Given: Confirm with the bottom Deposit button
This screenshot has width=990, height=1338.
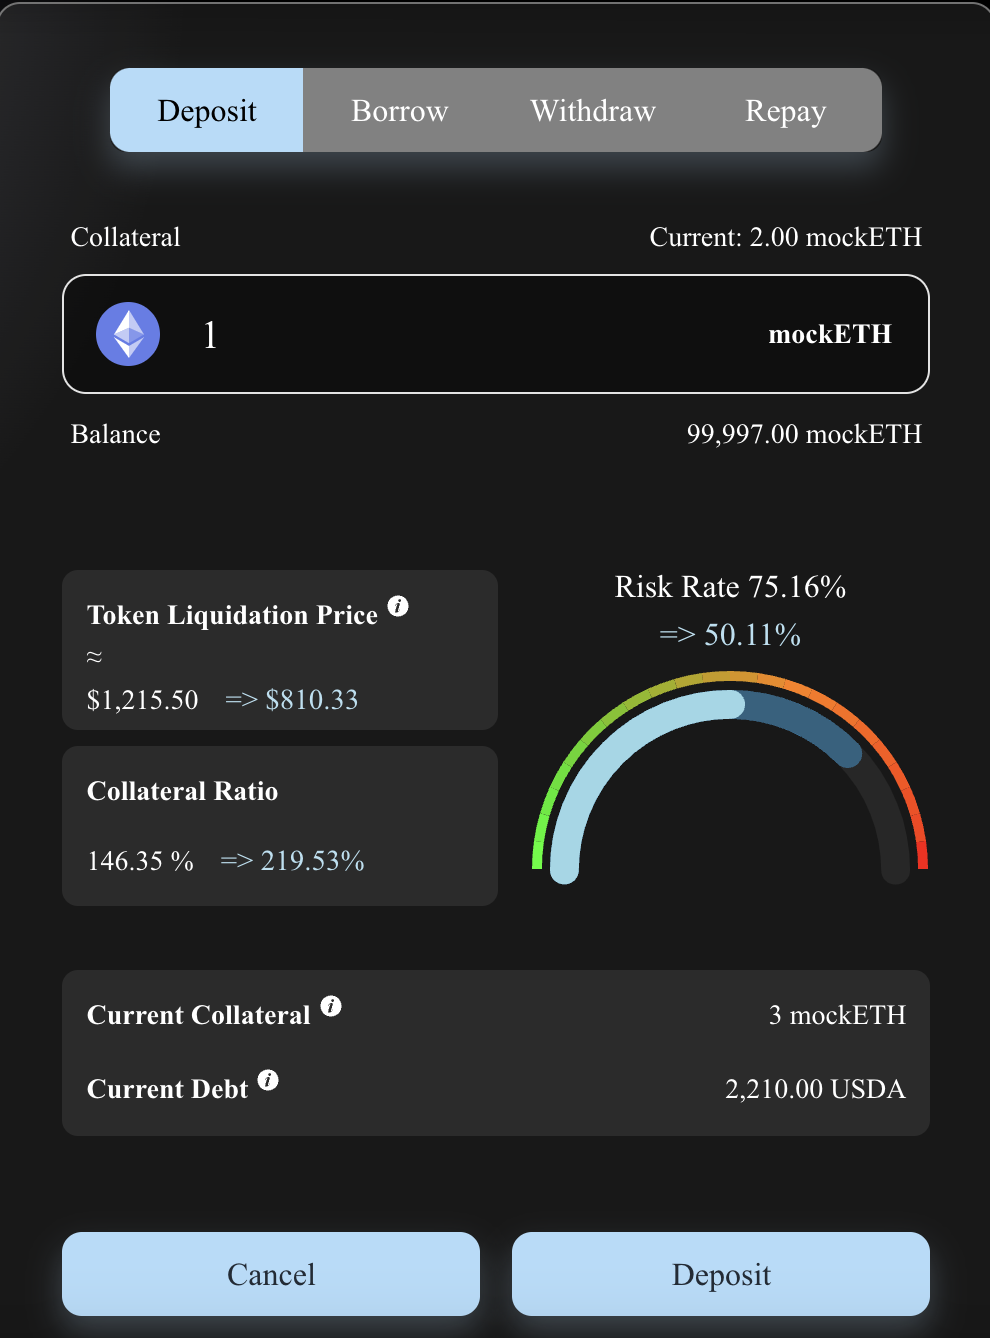Looking at the screenshot, I should (x=720, y=1274).
